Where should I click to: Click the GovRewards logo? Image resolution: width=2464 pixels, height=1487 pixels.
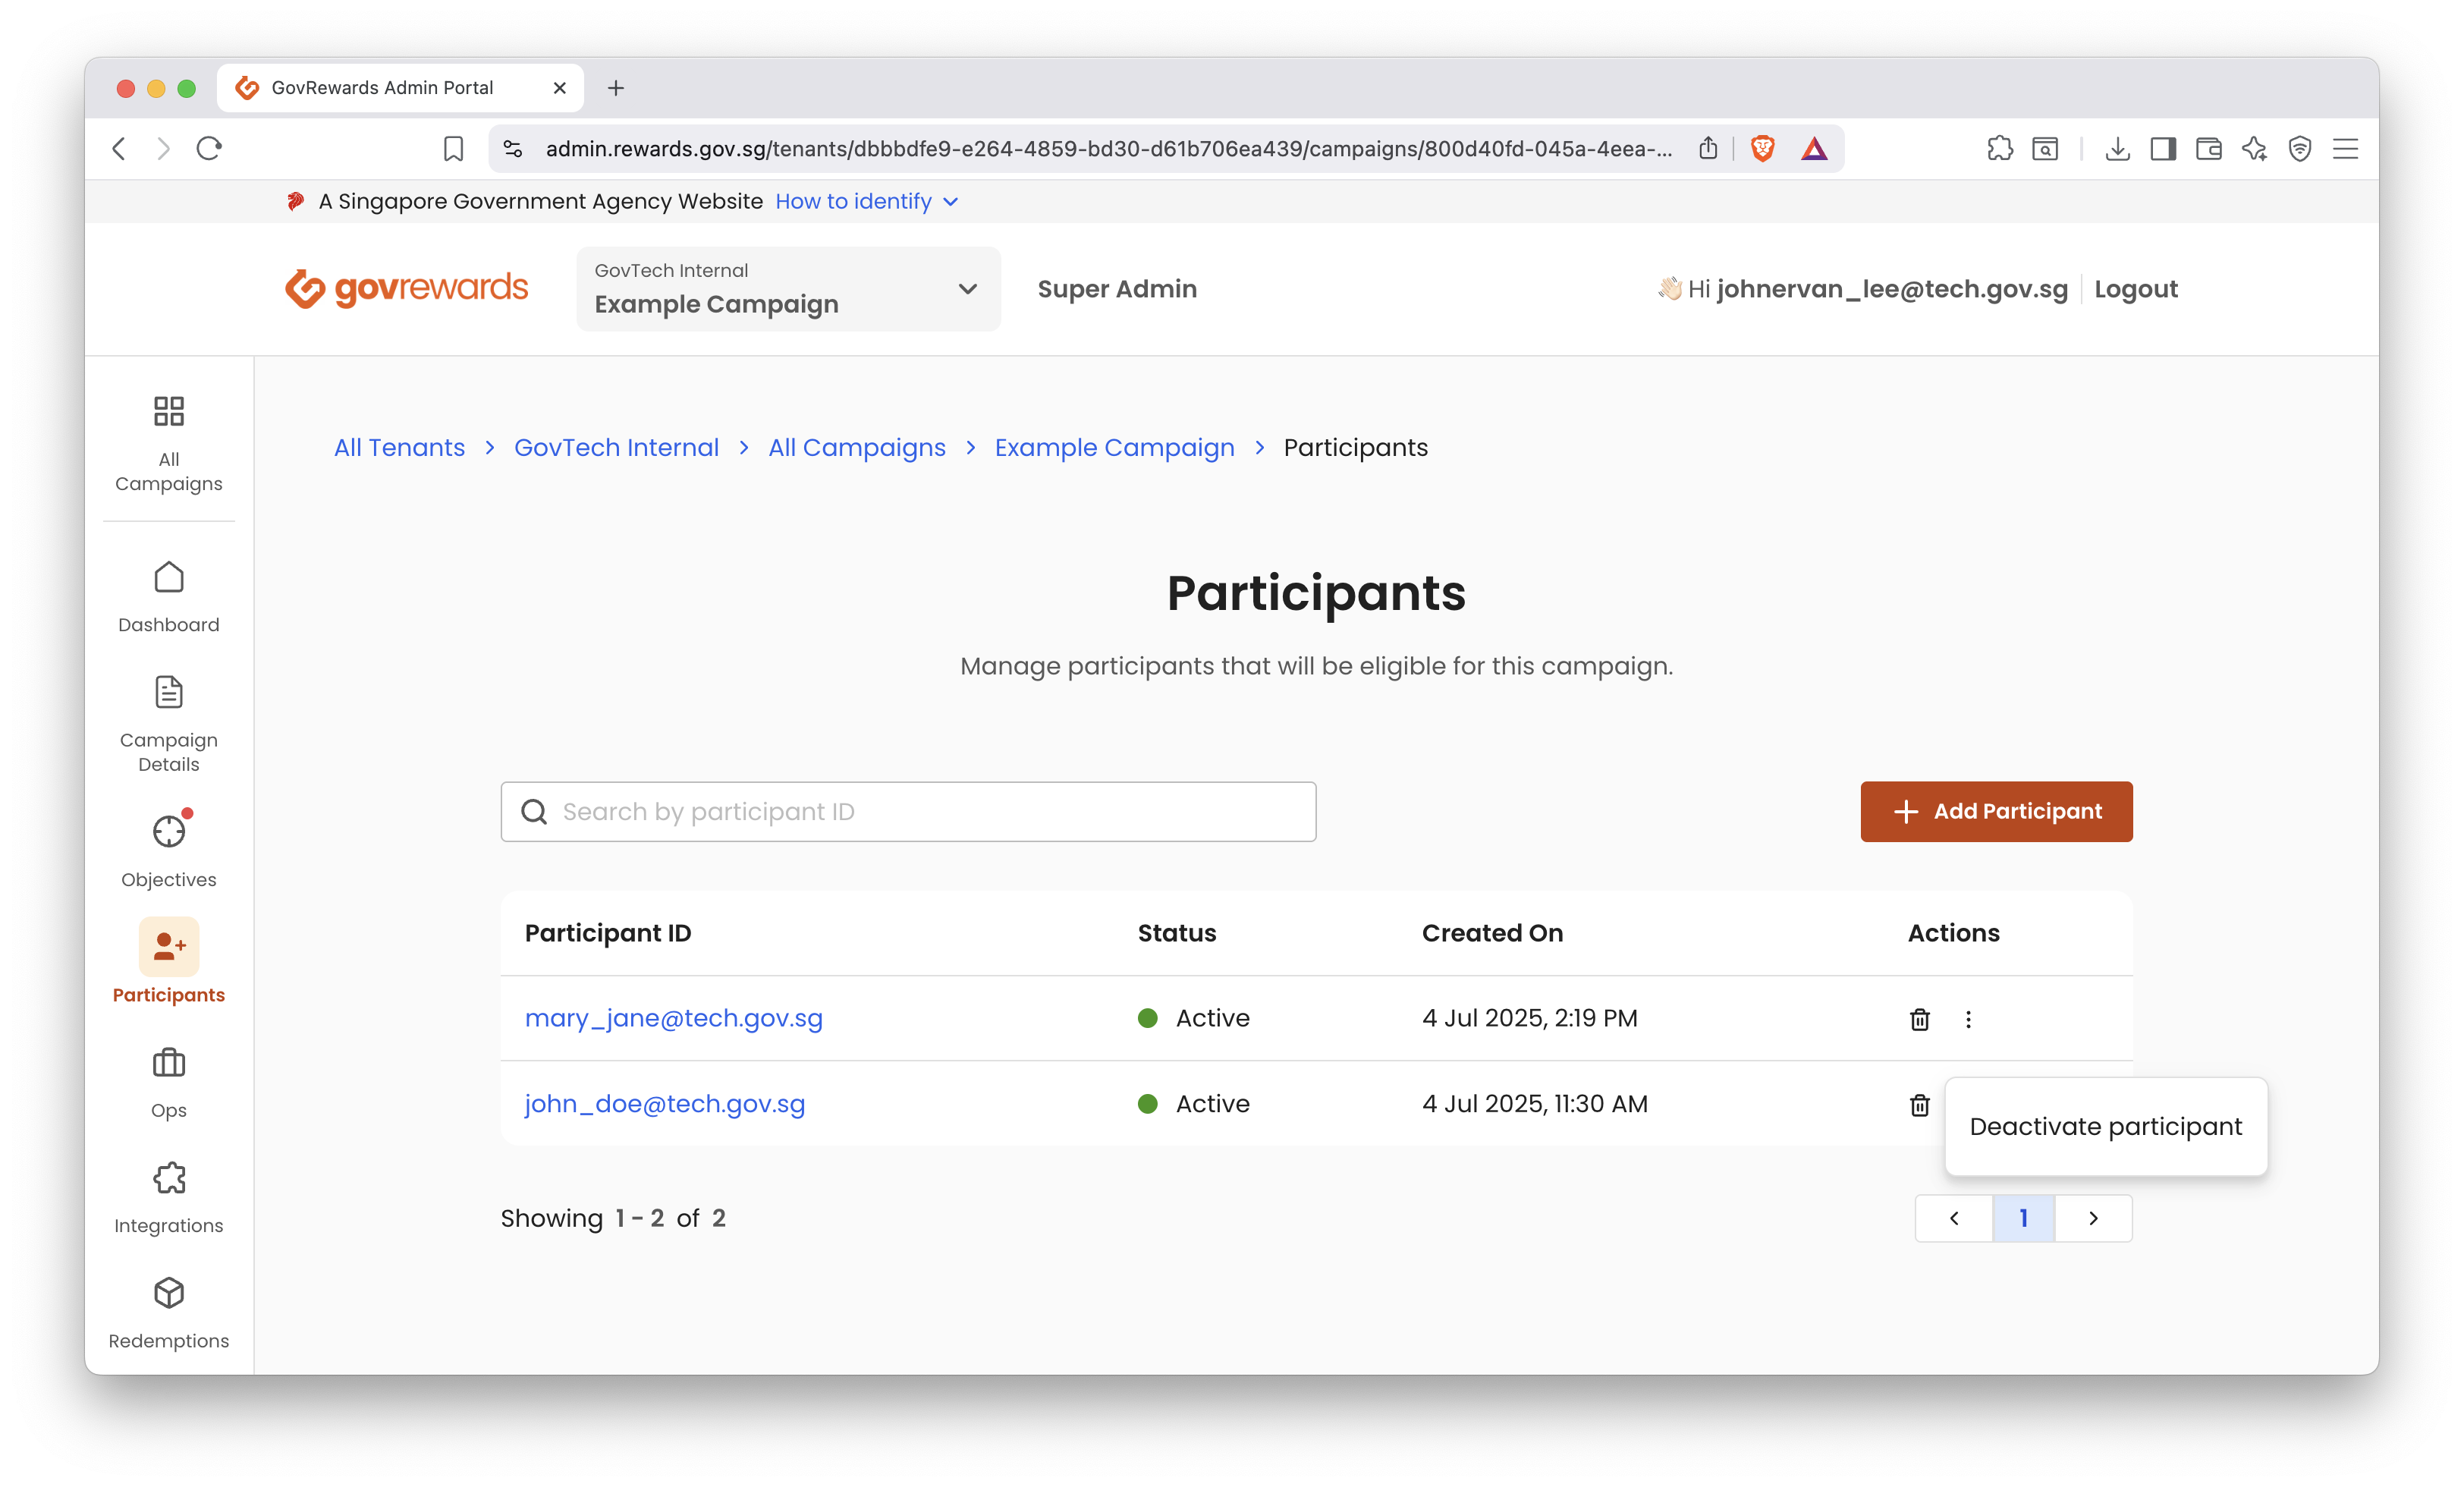pyautogui.click(x=407, y=288)
